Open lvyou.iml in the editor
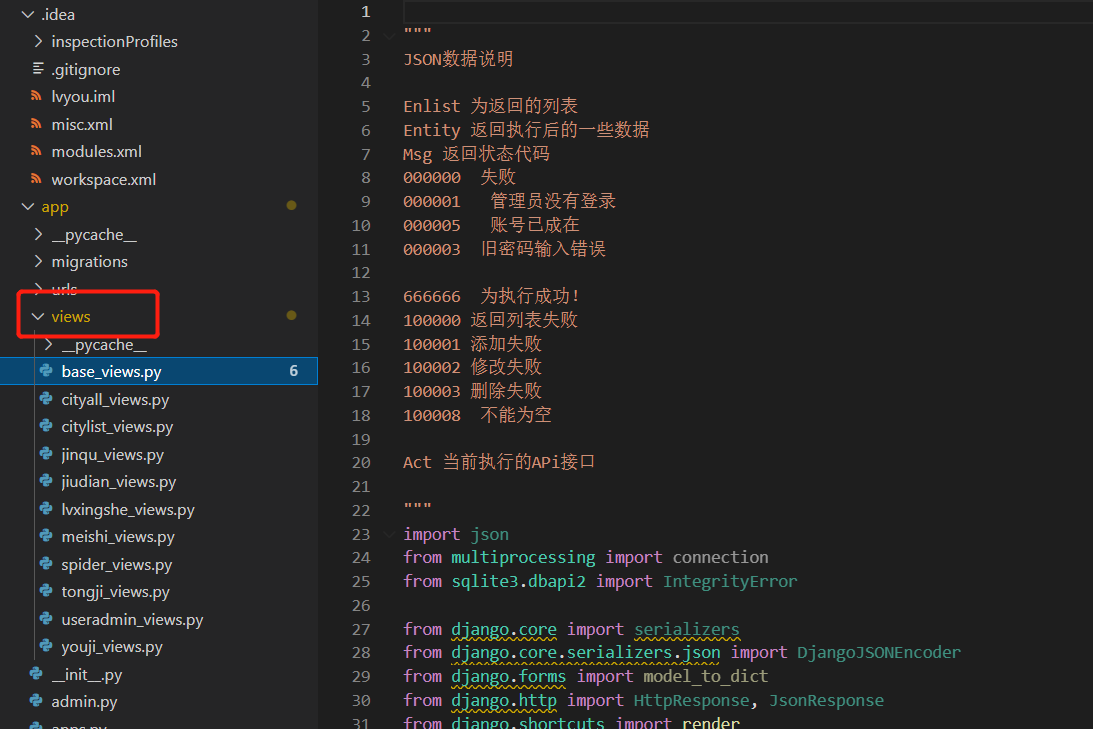The width and height of the screenshot is (1093, 729). click(83, 97)
